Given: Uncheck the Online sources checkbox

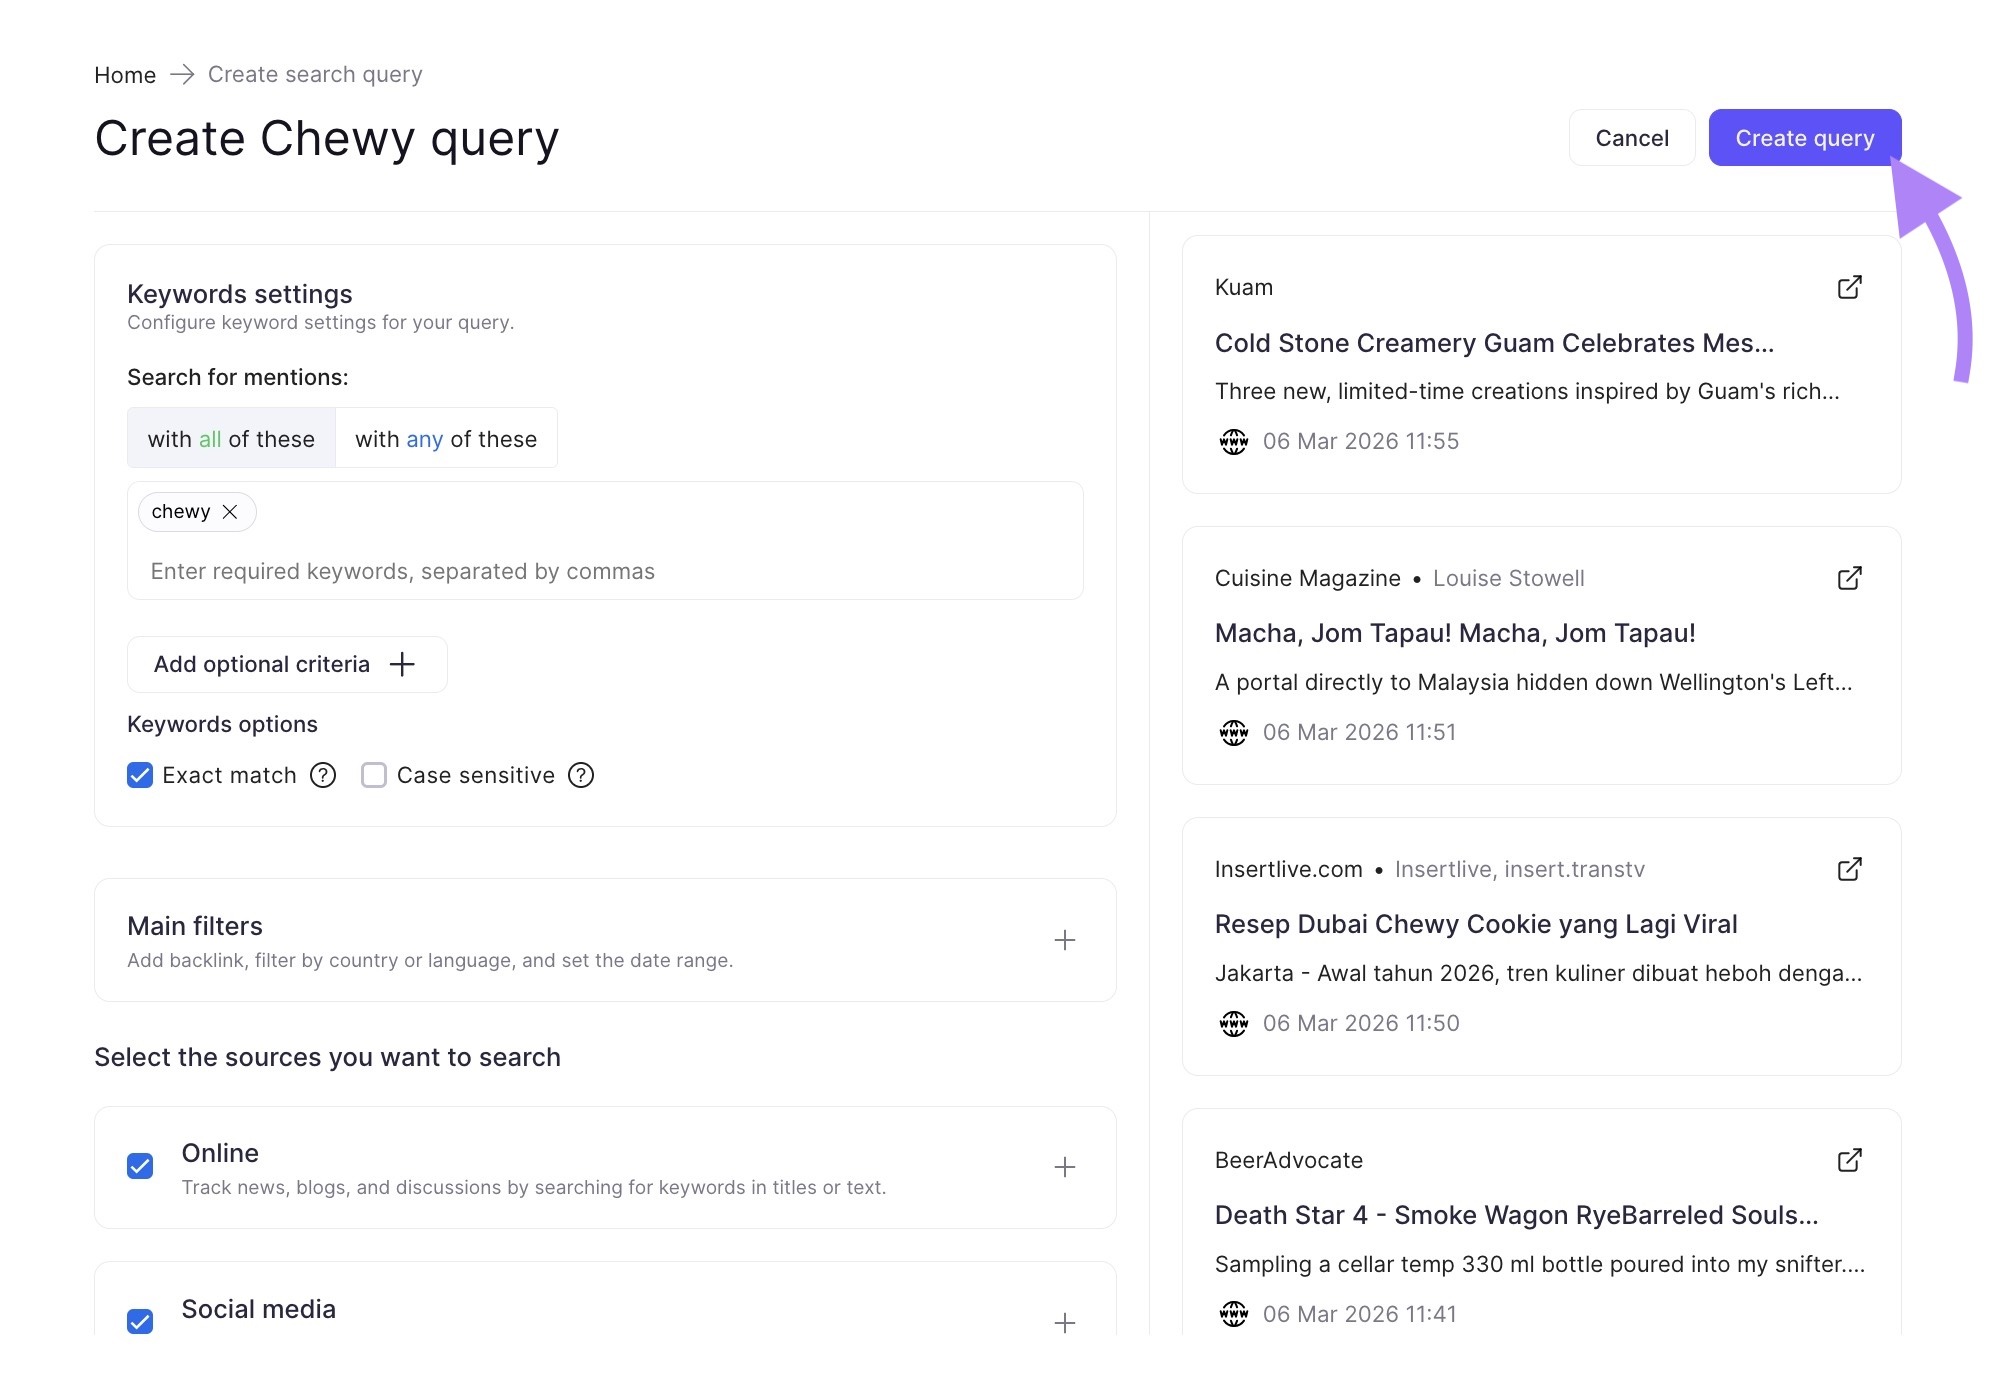Looking at the screenshot, I should point(139,1166).
